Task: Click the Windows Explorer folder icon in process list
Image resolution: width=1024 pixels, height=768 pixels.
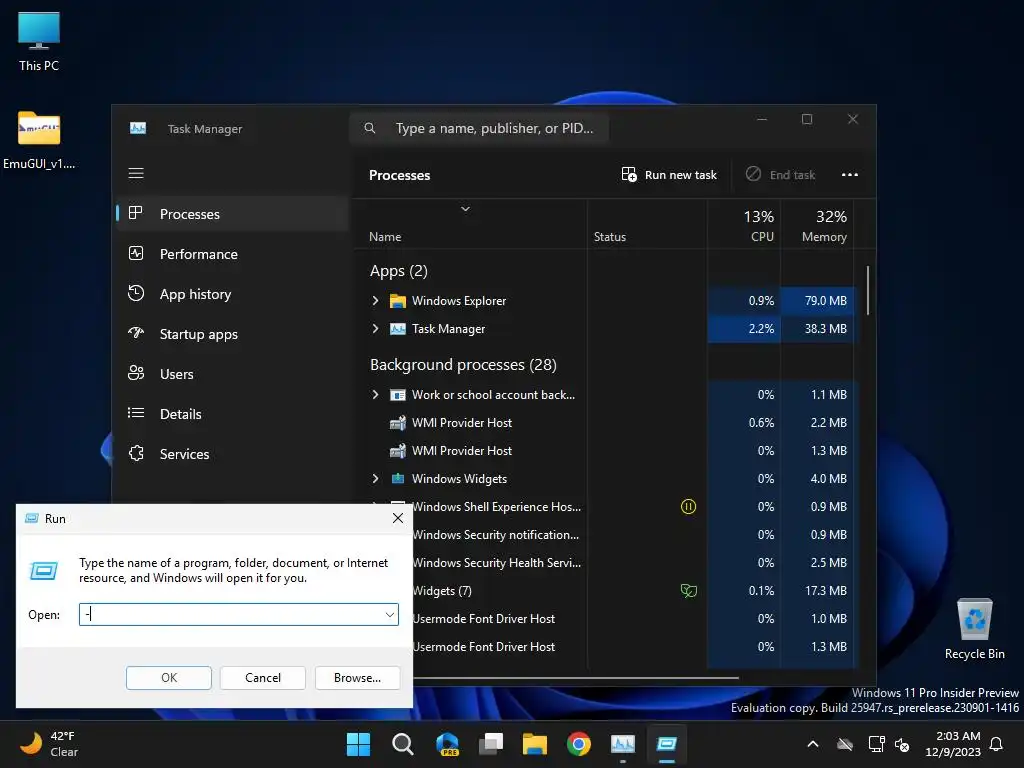Action: click(x=398, y=301)
